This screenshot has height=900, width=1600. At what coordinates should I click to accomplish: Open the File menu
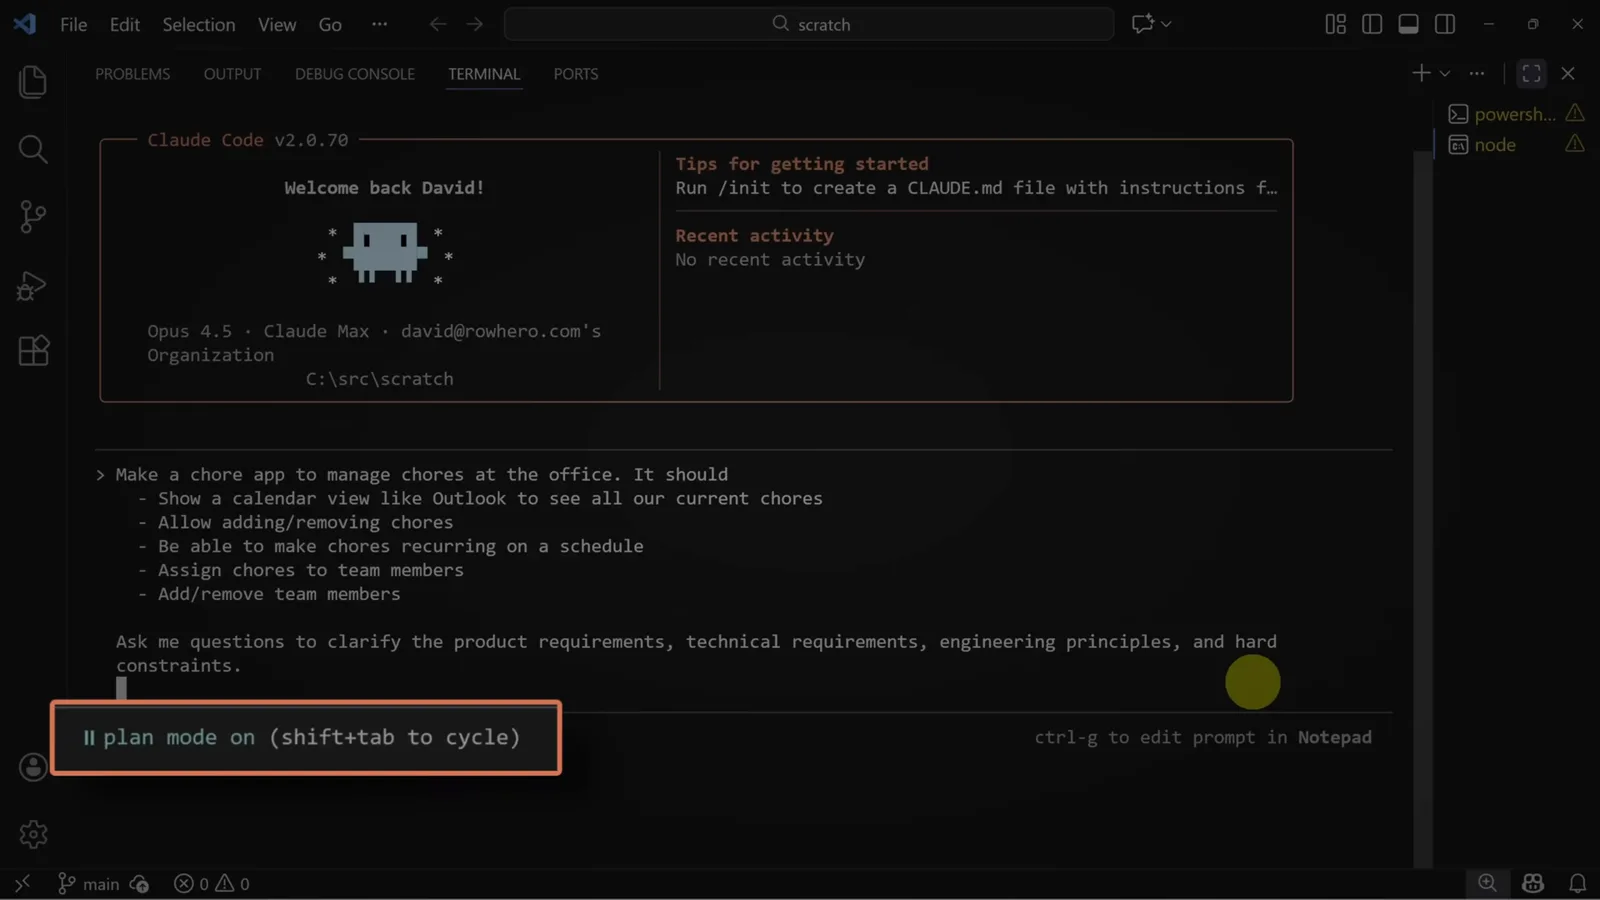(74, 24)
